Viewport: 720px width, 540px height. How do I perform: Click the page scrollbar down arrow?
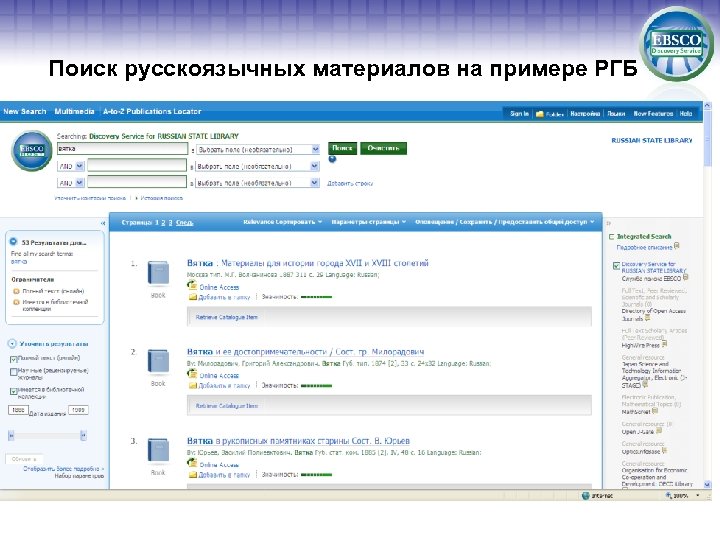click(x=707, y=484)
